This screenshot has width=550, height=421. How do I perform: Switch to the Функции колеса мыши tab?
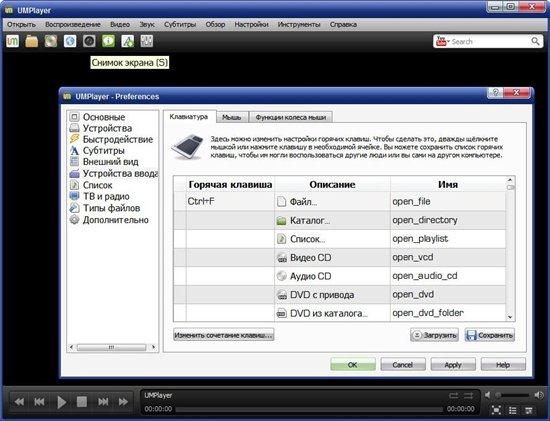click(x=291, y=118)
